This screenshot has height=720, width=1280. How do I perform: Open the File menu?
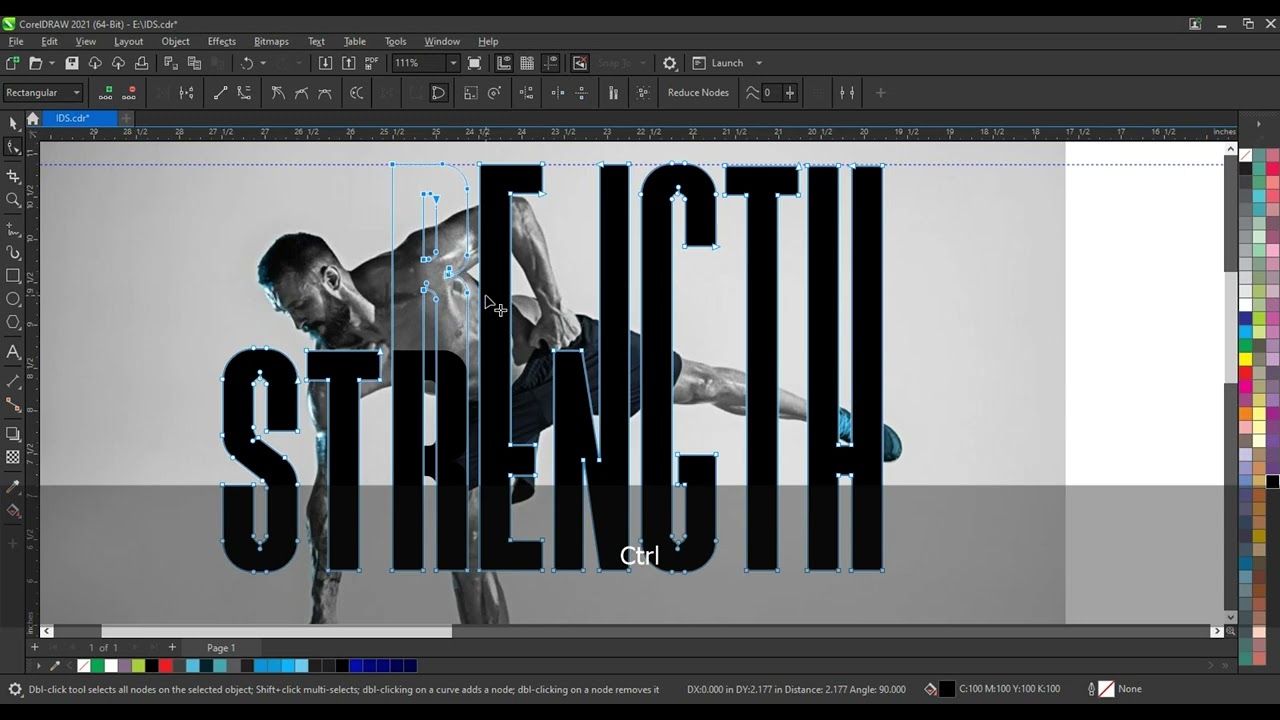tap(16, 41)
